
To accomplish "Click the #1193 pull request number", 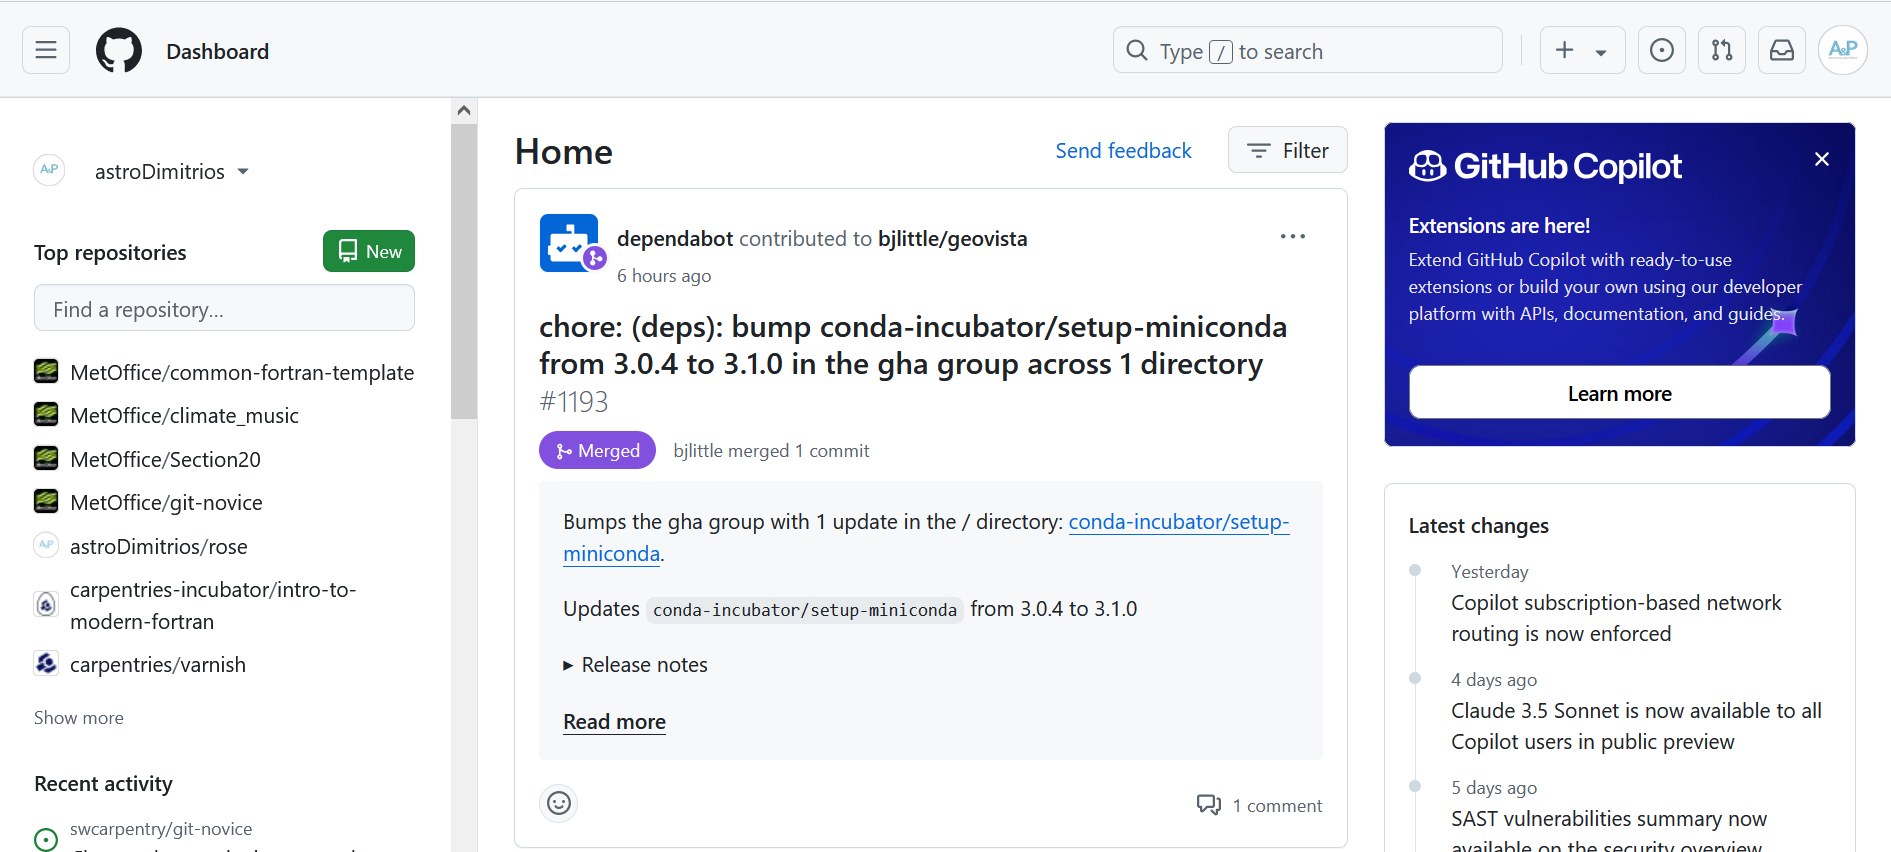I will (x=574, y=401).
